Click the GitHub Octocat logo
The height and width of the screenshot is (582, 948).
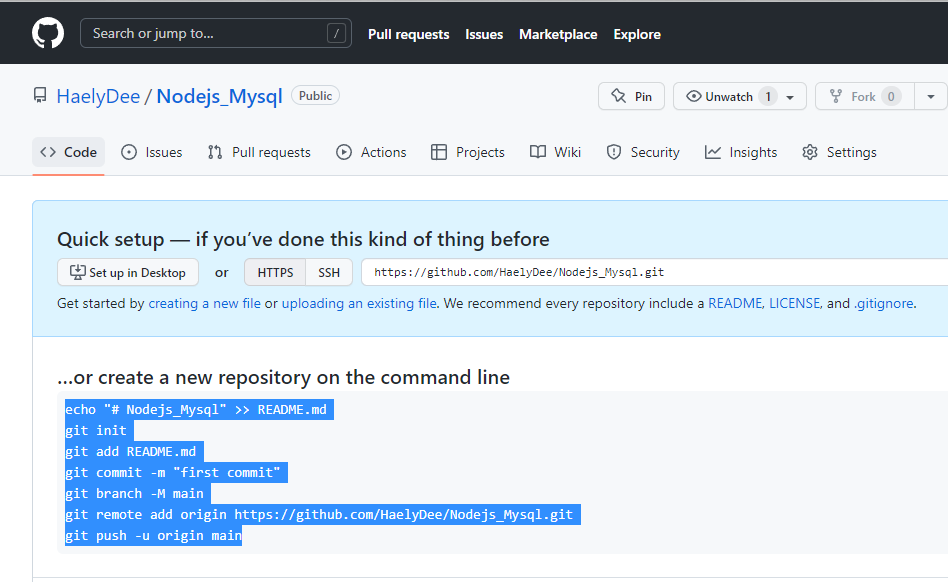[x=48, y=33]
